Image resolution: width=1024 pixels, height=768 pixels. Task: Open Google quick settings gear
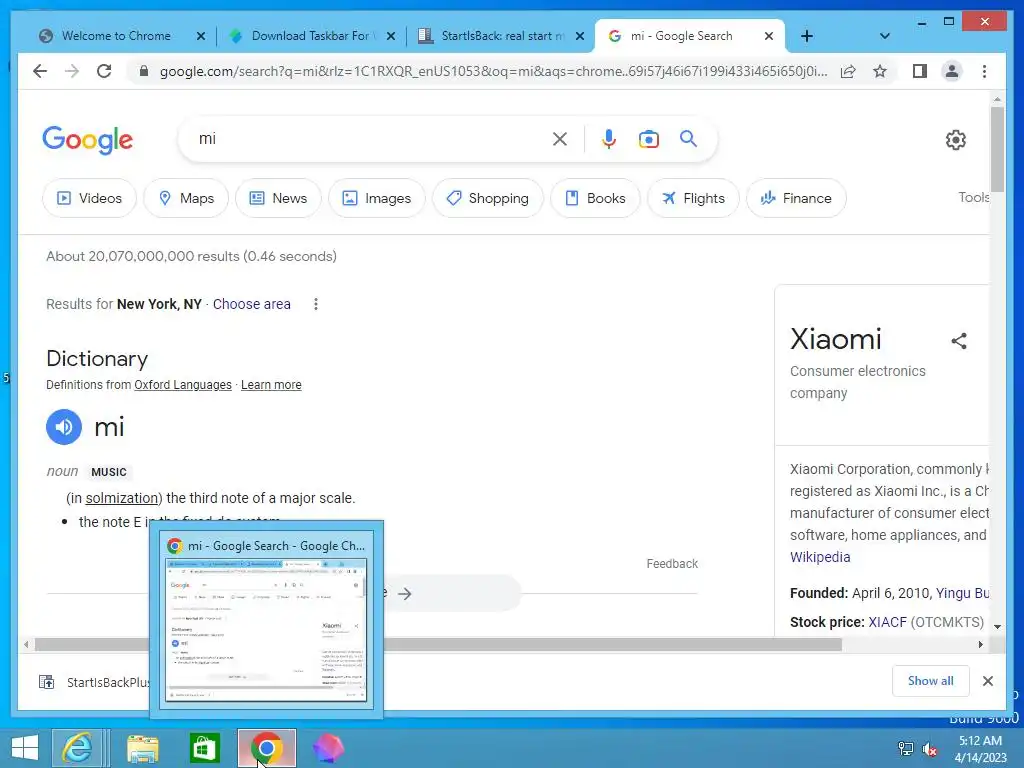955,140
